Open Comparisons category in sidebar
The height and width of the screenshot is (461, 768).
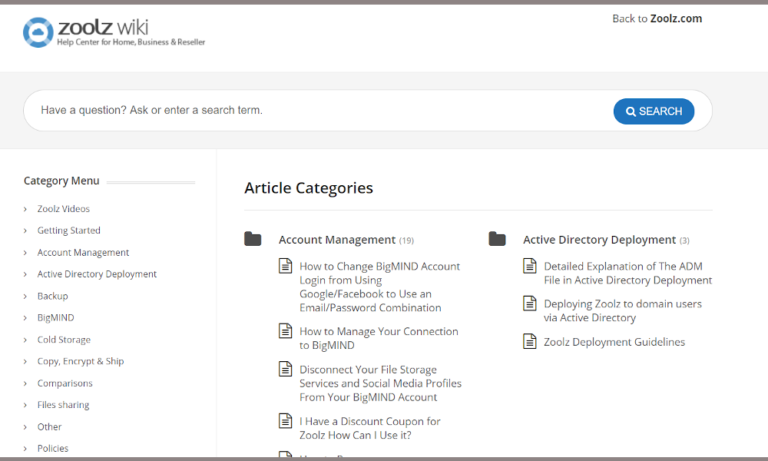point(65,383)
